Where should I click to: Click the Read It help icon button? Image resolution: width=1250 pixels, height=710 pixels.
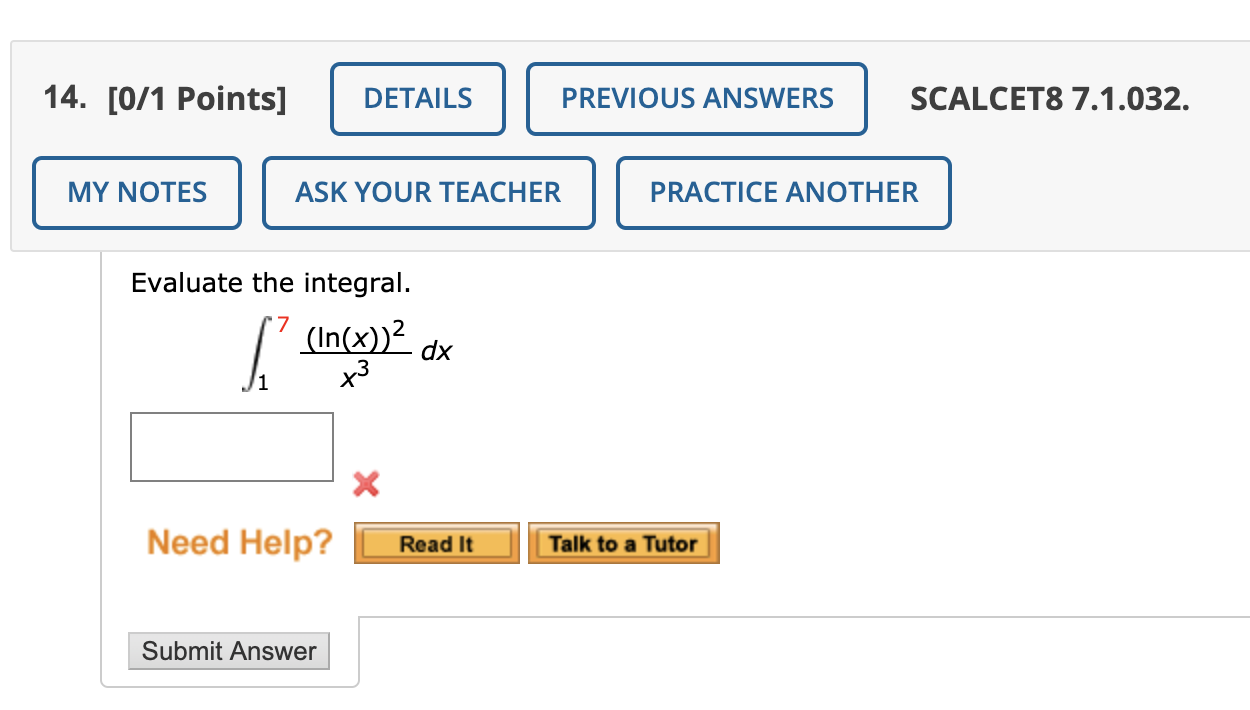[x=436, y=543]
